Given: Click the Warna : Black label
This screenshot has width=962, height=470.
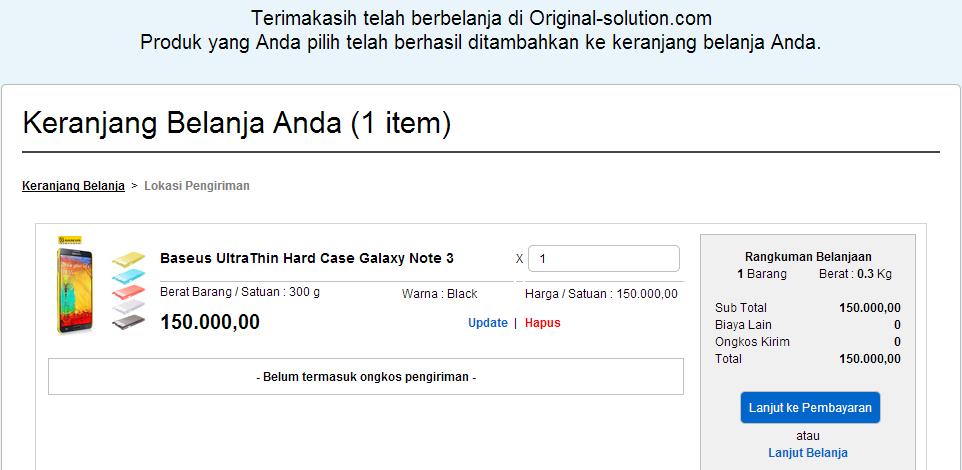Looking at the screenshot, I should click(x=439, y=294).
